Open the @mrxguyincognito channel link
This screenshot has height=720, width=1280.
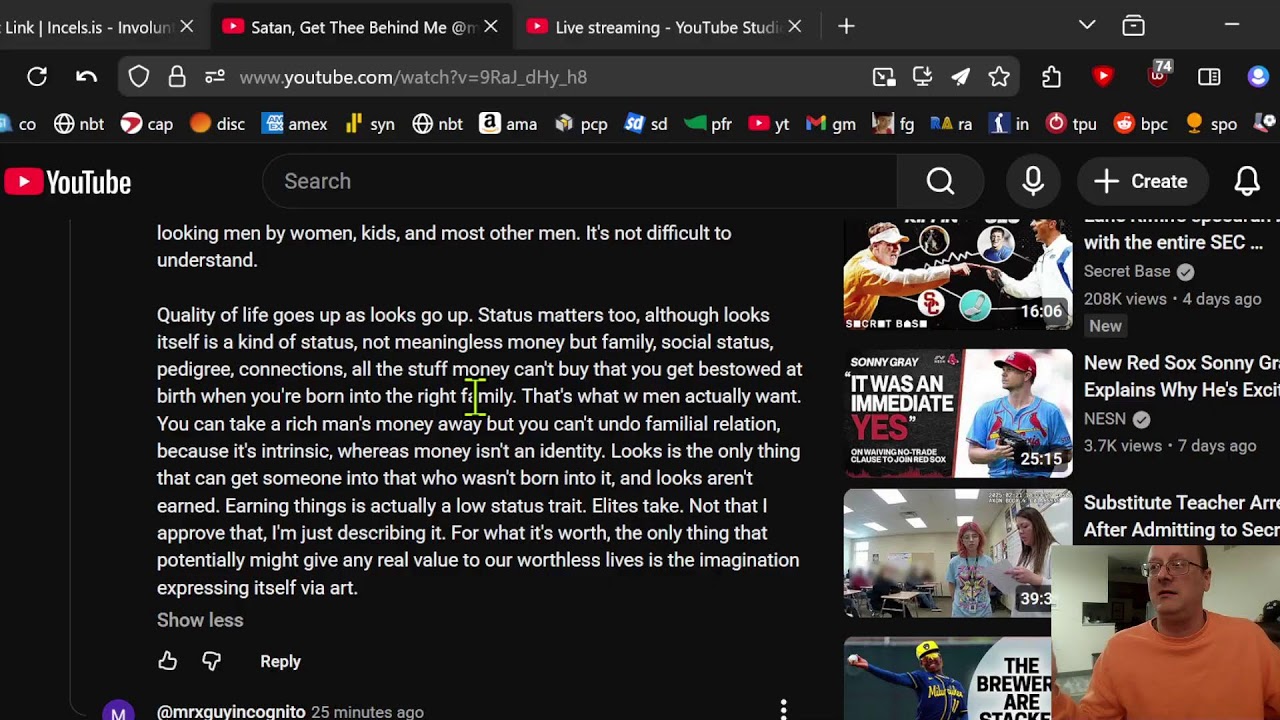click(231, 711)
